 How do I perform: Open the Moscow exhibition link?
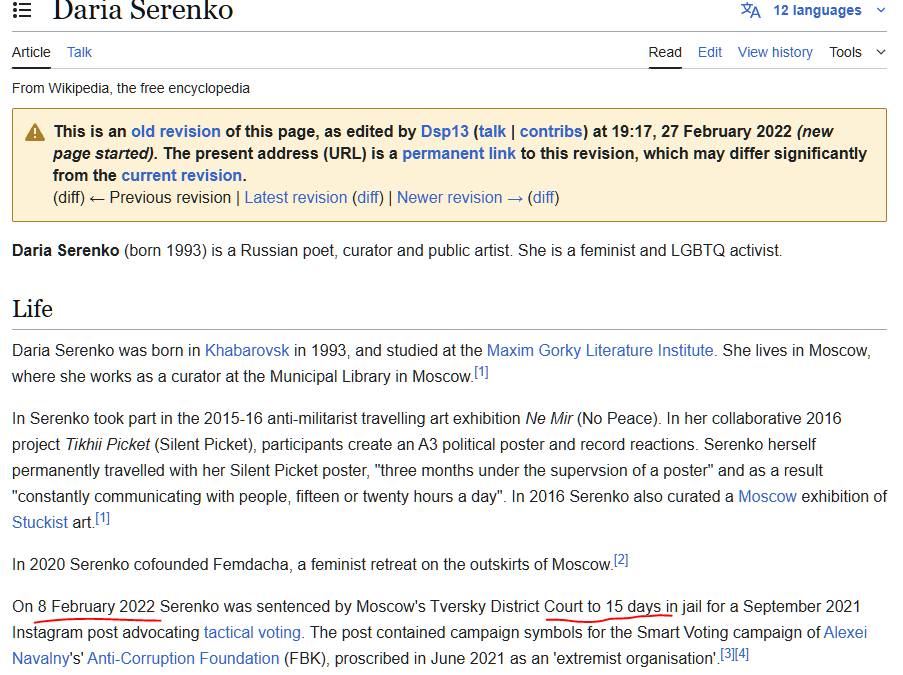[x=768, y=496]
